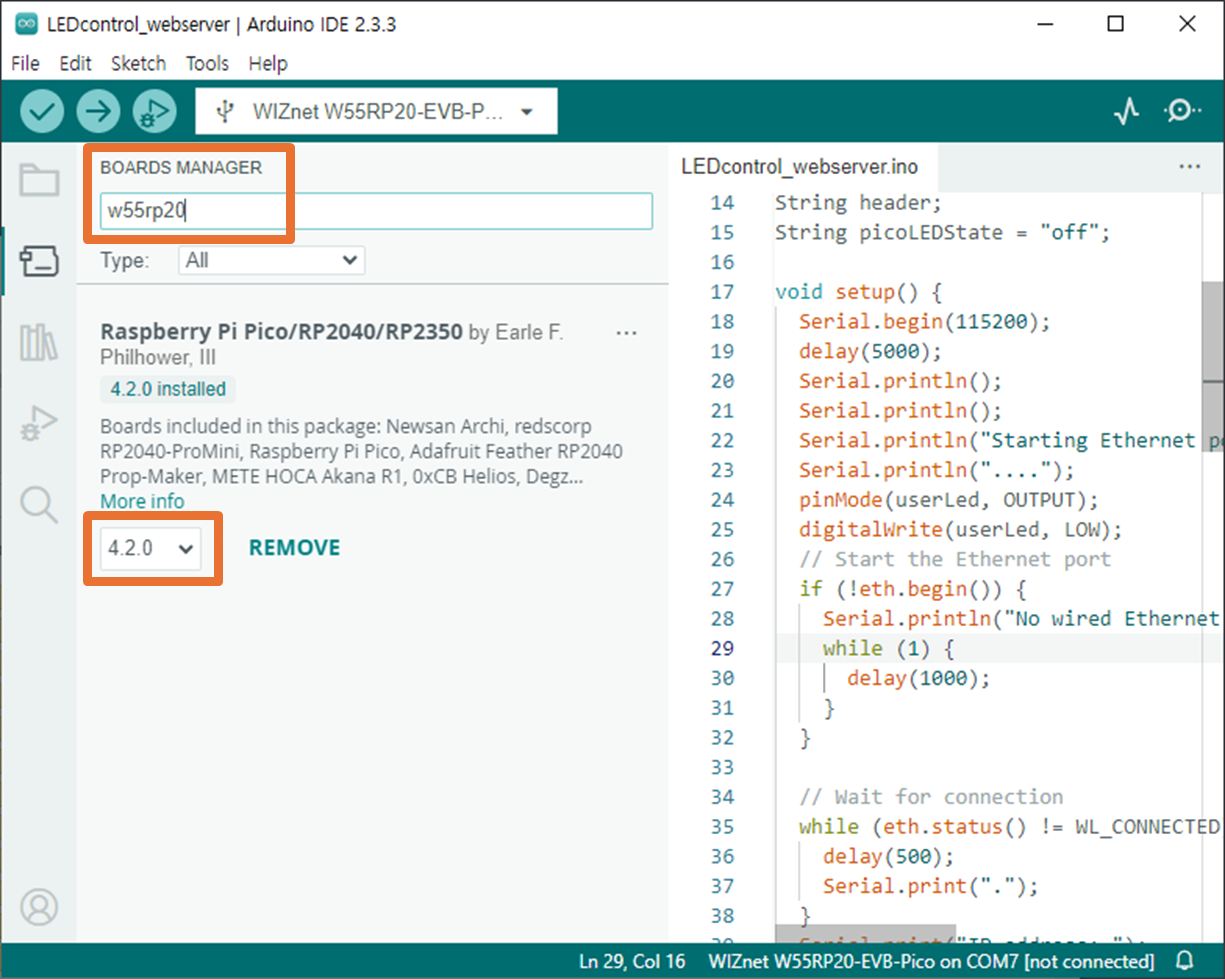Expand the WIZnet W55RP20-EVB board selector dropdown
The image size is (1225, 979).
click(x=376, y=112)
